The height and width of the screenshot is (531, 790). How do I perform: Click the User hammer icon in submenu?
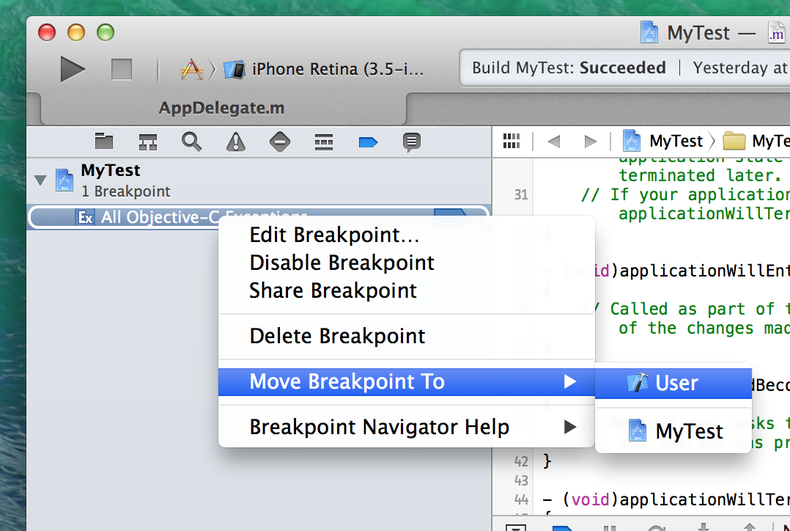[637, 383]
